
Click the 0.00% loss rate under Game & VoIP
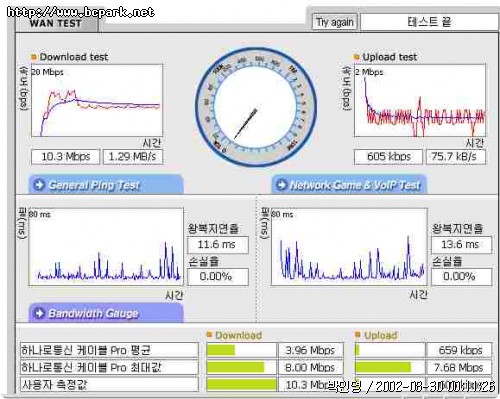[461, 277]
